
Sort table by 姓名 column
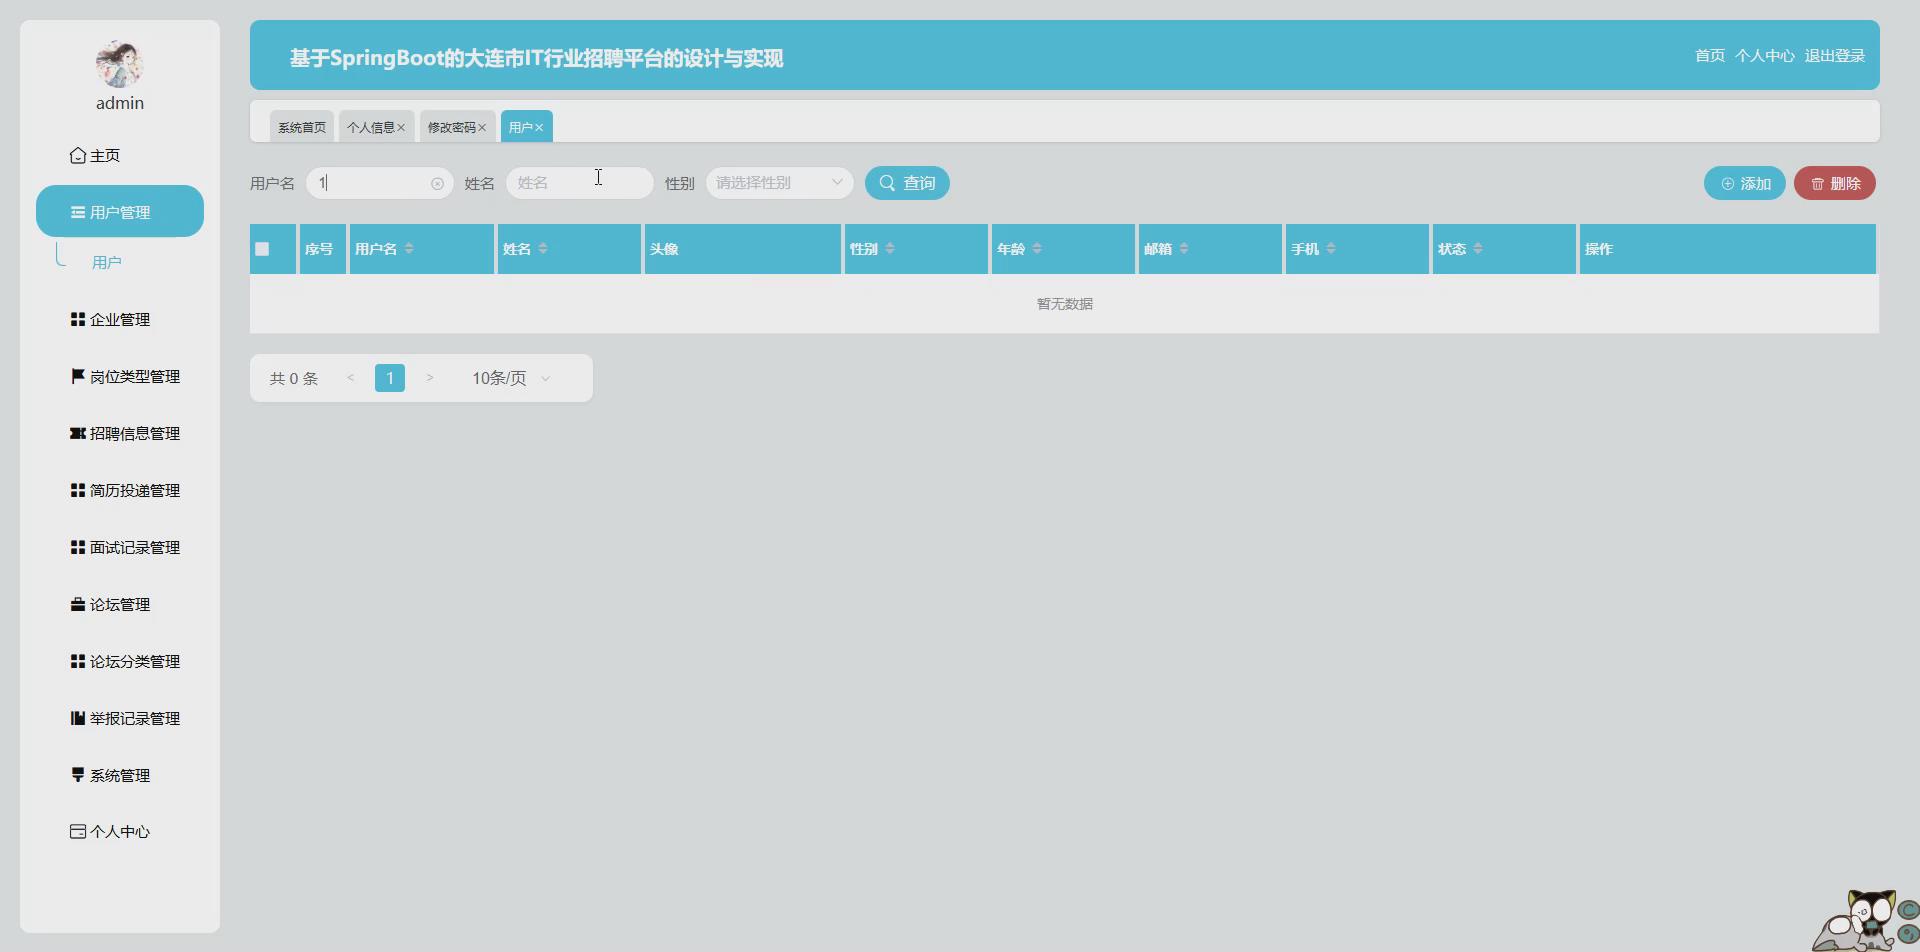tap(543, 249)
